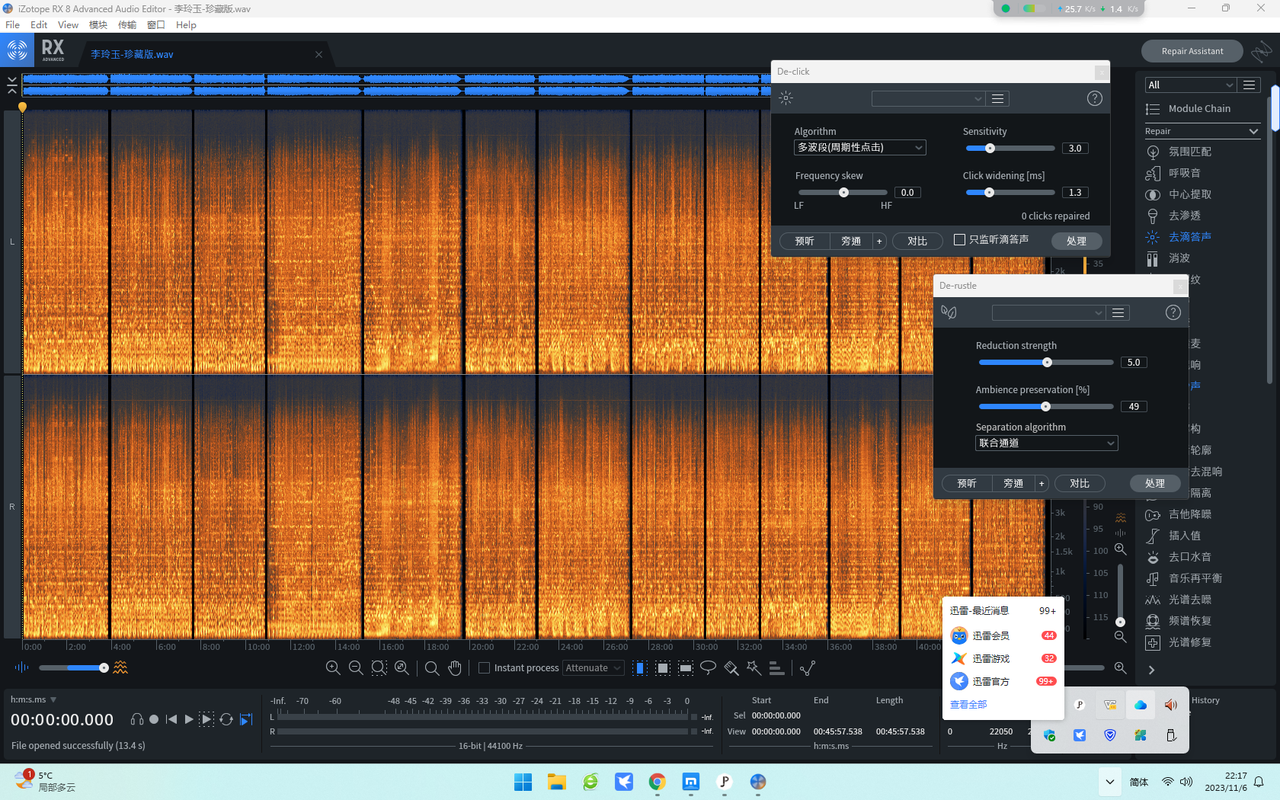Open Separation algorithm dropdown
This screenshot has width=1280, height=800.
click(x=1047, y=443)
